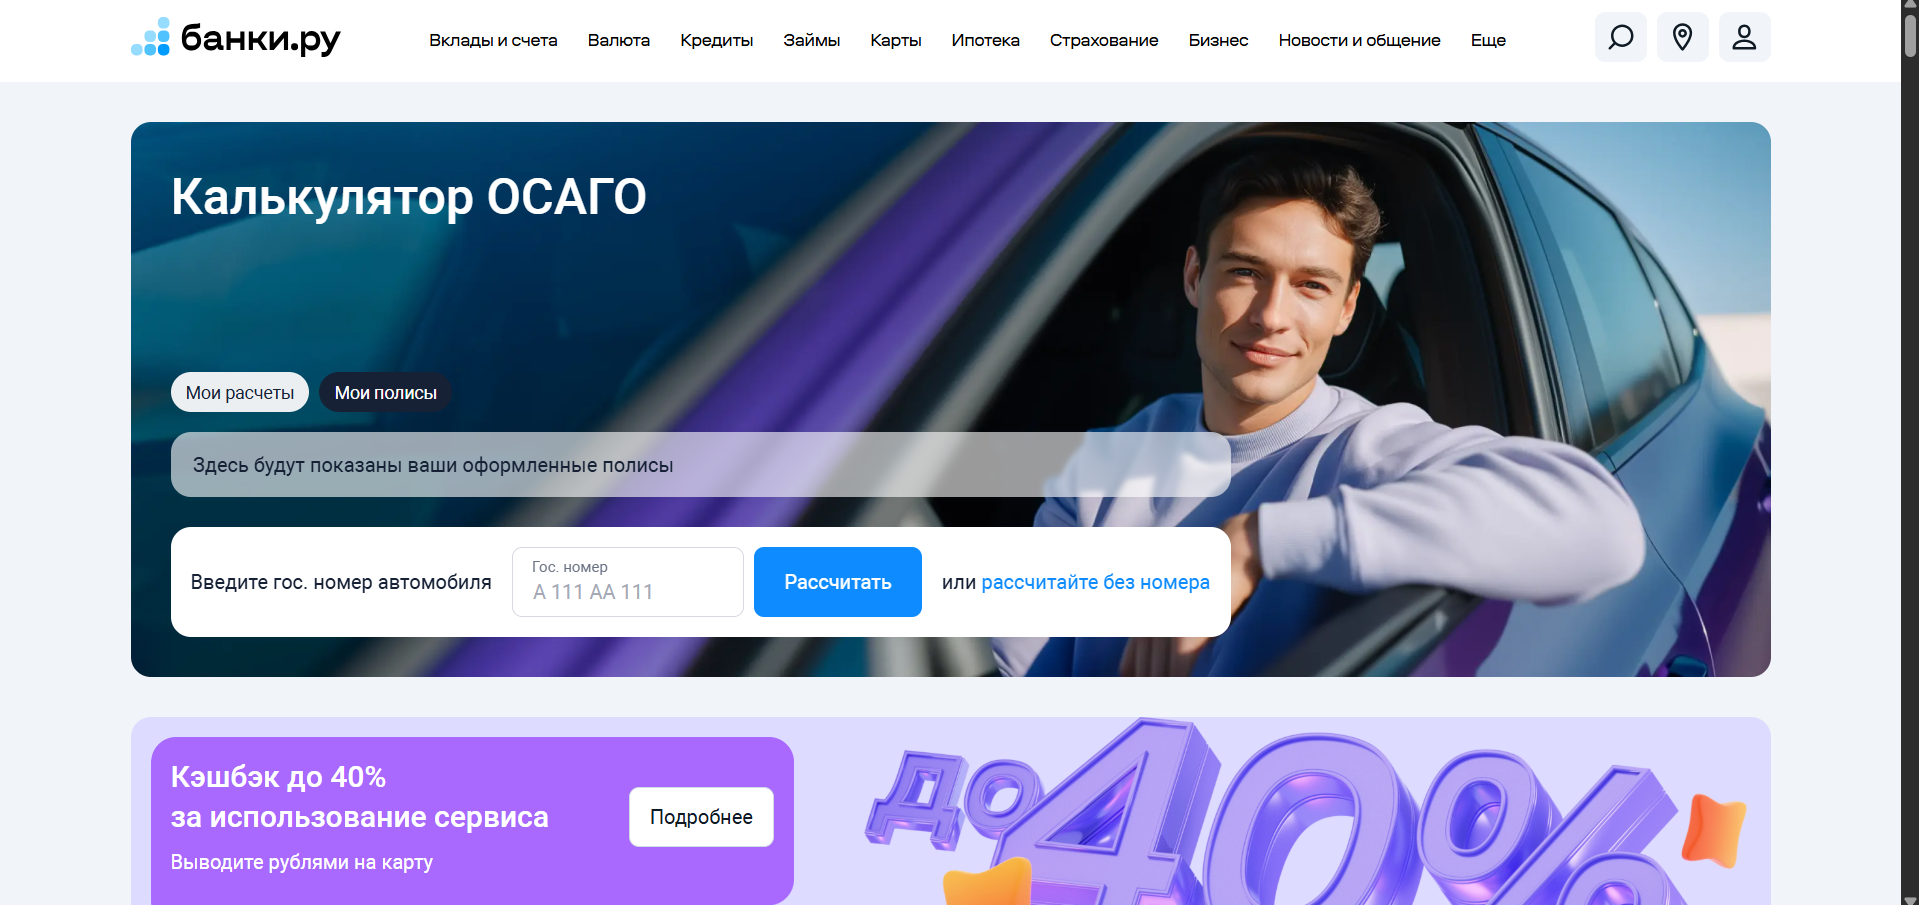Open the Вклады и счета menu
The width and height of the screenshot is (1919, 905).
[493, 40]
